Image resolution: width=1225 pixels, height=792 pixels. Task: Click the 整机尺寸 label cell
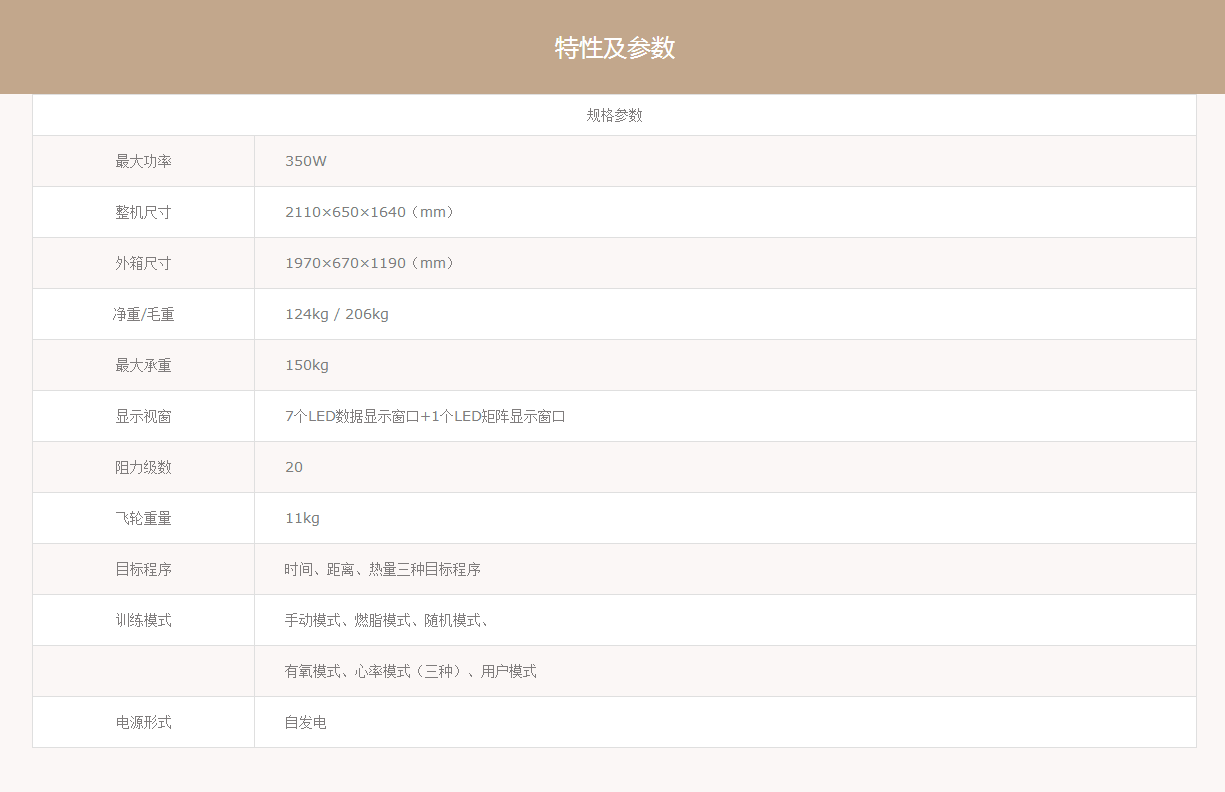tap(143, 212)
